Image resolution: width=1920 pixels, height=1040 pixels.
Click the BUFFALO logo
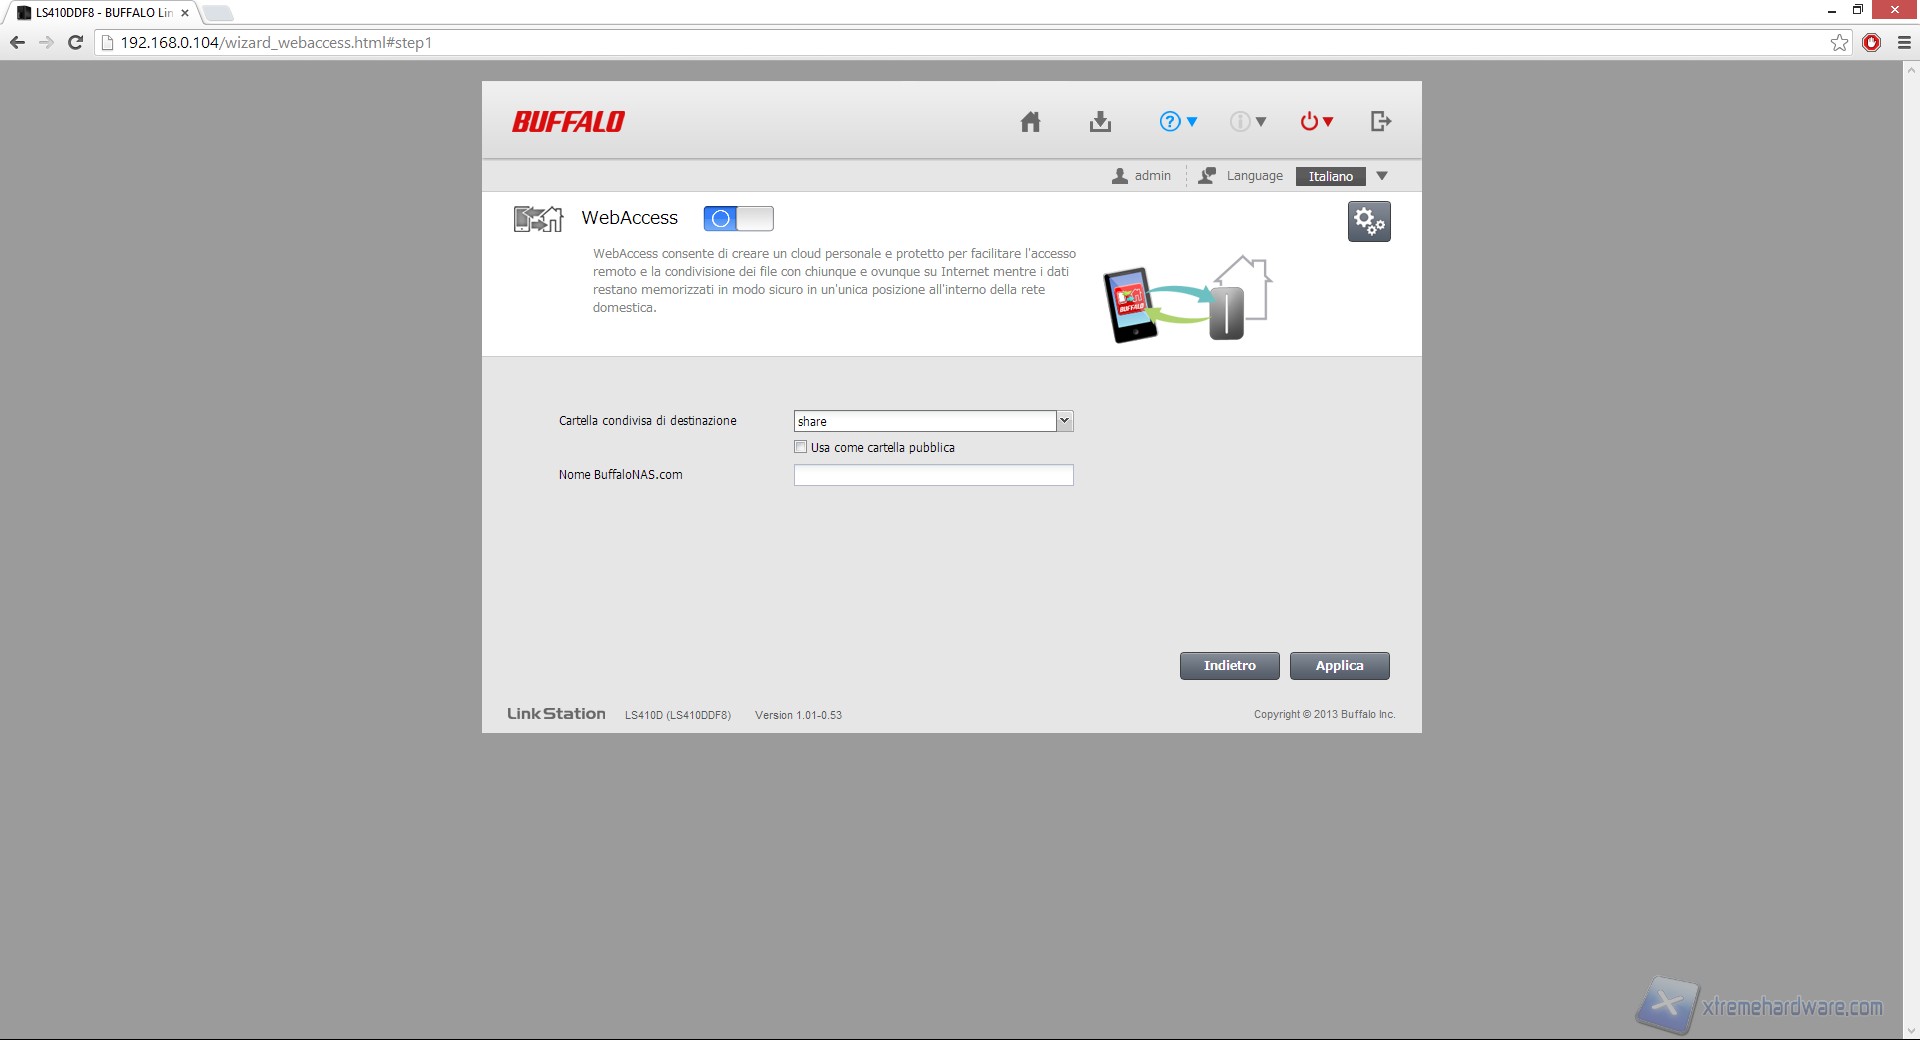pos(568,122)
